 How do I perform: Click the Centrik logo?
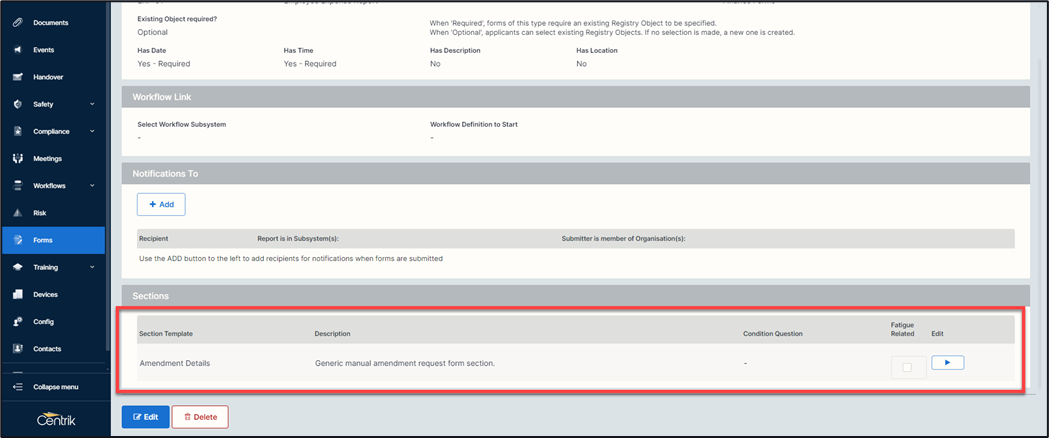56,417
